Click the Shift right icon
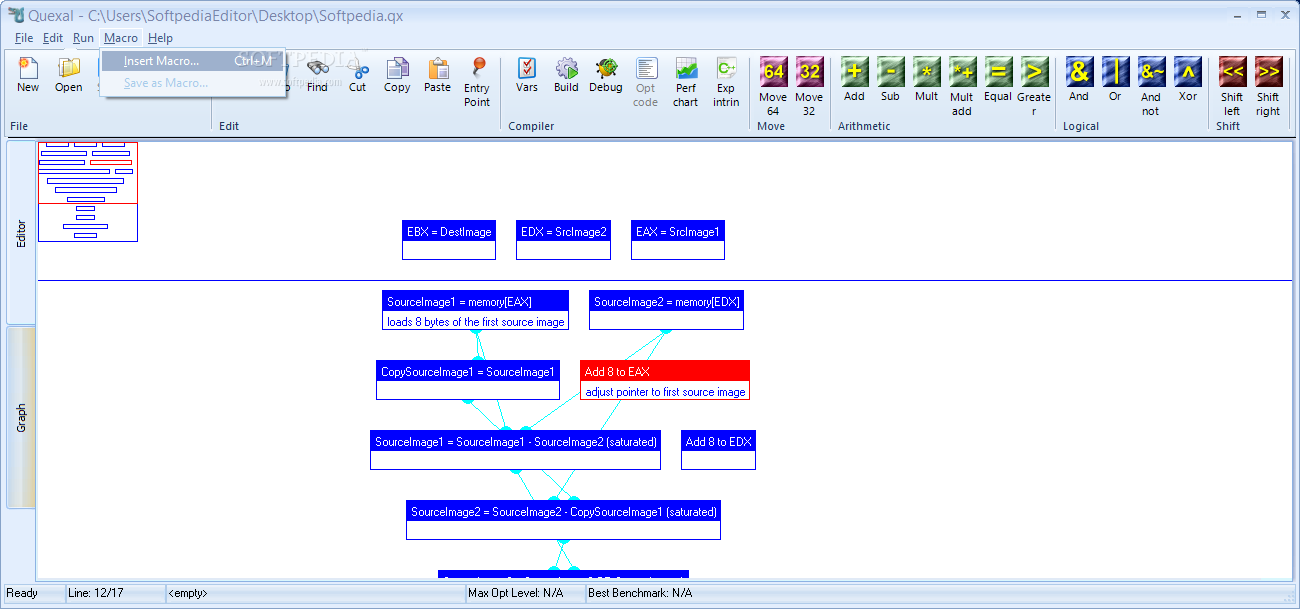Screen dimensions: 1300x609 coord(1268,71)
